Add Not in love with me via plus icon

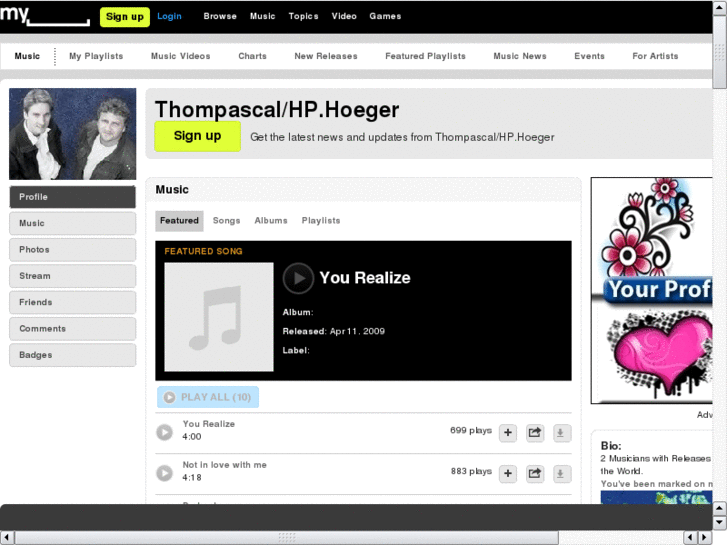click(x=508, y=474)
